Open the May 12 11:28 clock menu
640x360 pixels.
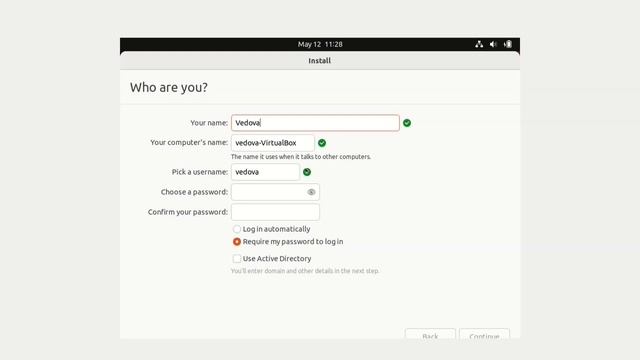[x=320, y=44]
